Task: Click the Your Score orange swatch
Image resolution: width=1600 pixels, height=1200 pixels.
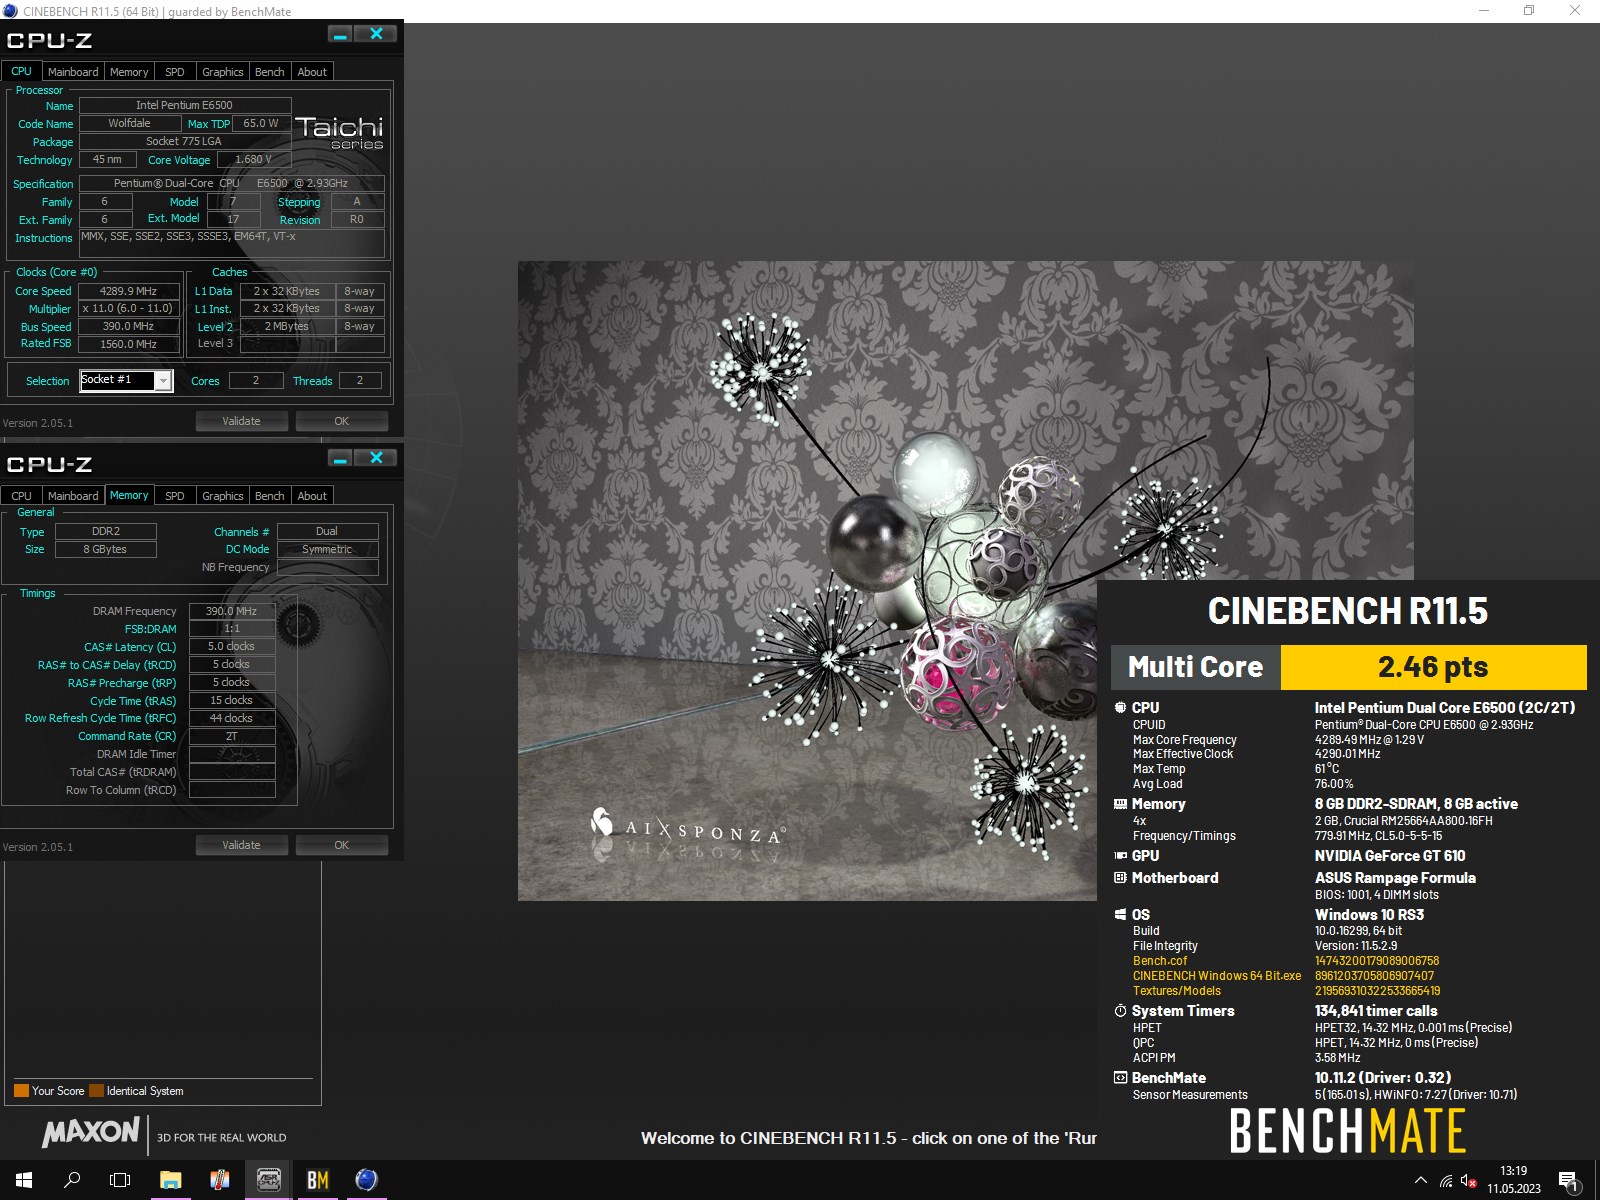Action: pos(21,1091)
